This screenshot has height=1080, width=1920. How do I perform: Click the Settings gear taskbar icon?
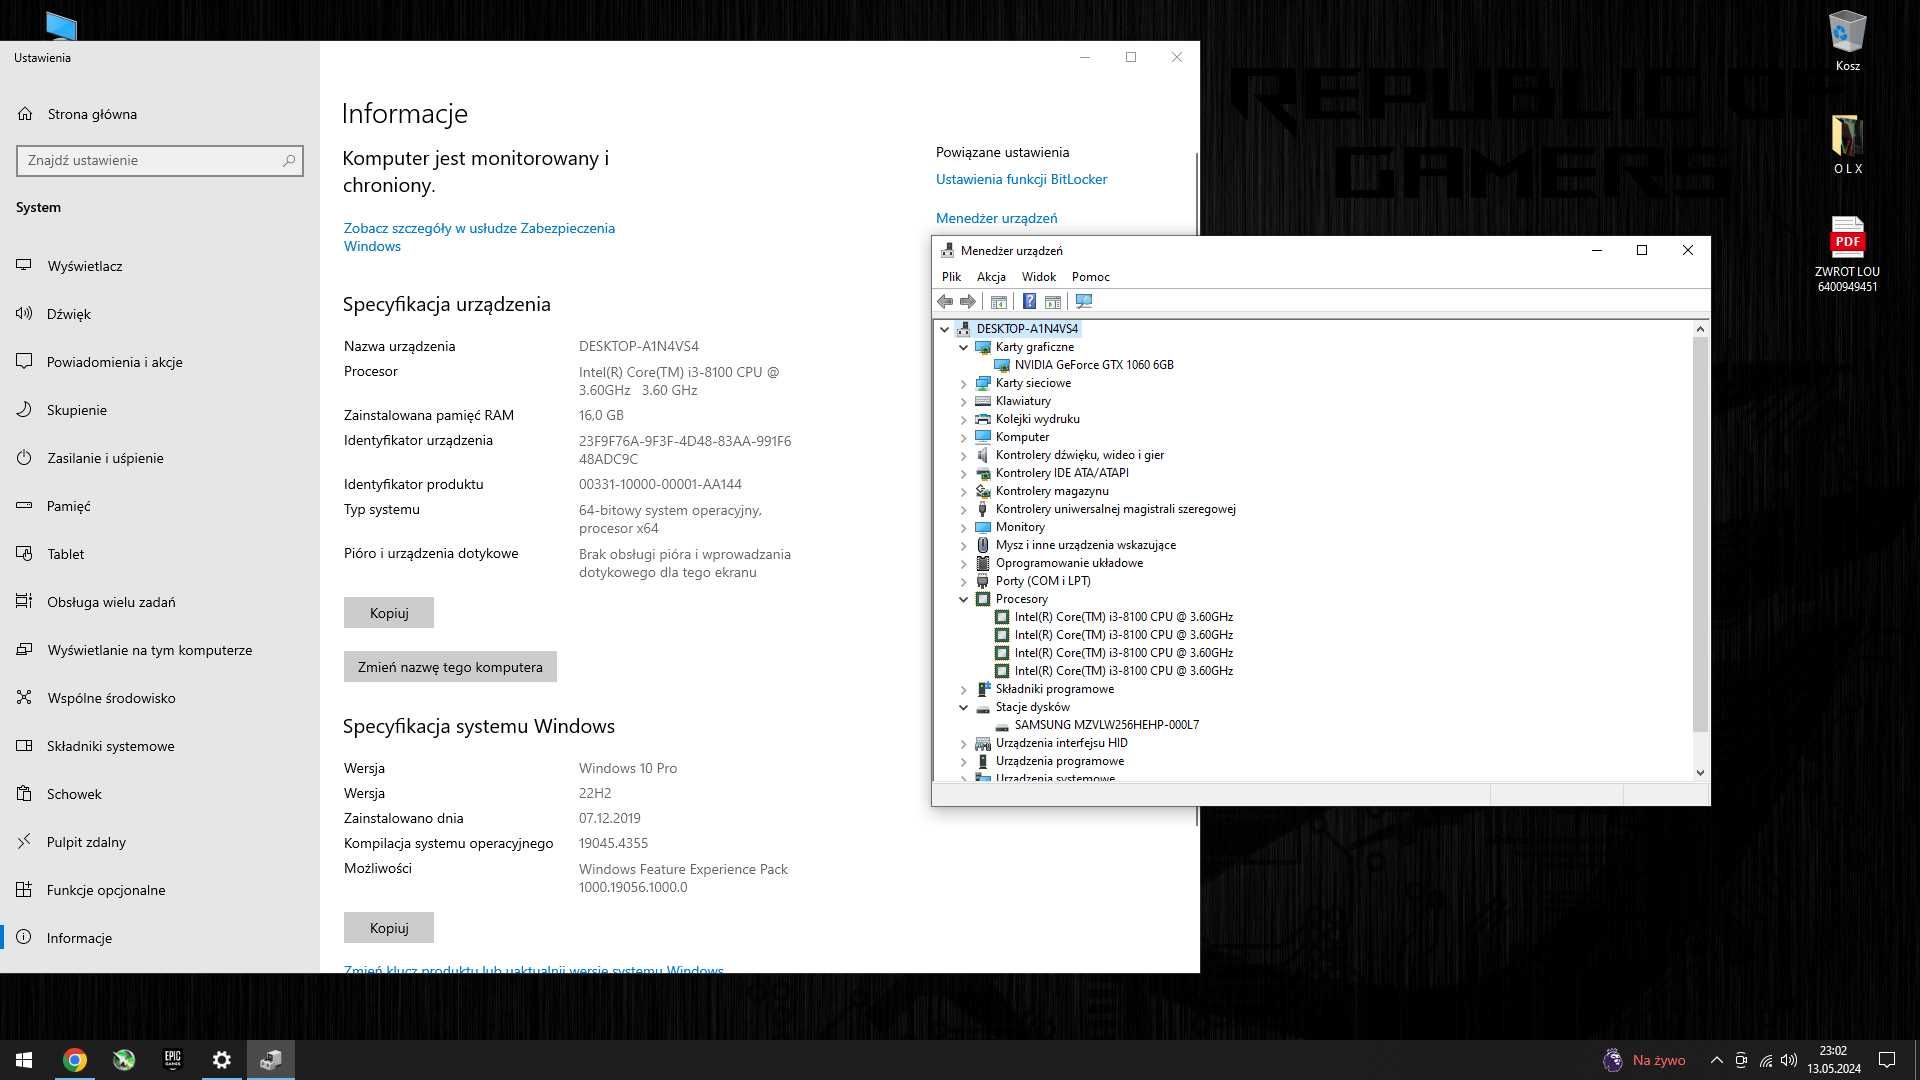click(222, 1060)
